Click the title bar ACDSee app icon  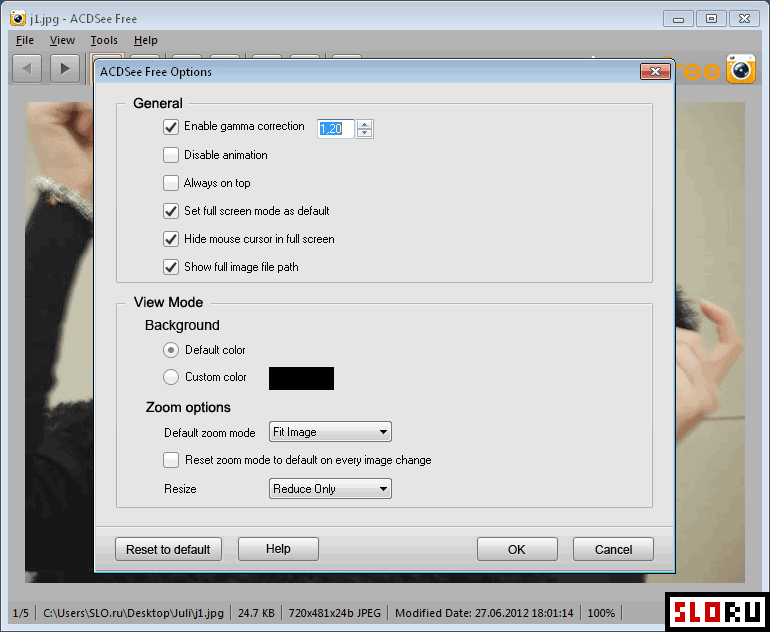click(18, 18)
